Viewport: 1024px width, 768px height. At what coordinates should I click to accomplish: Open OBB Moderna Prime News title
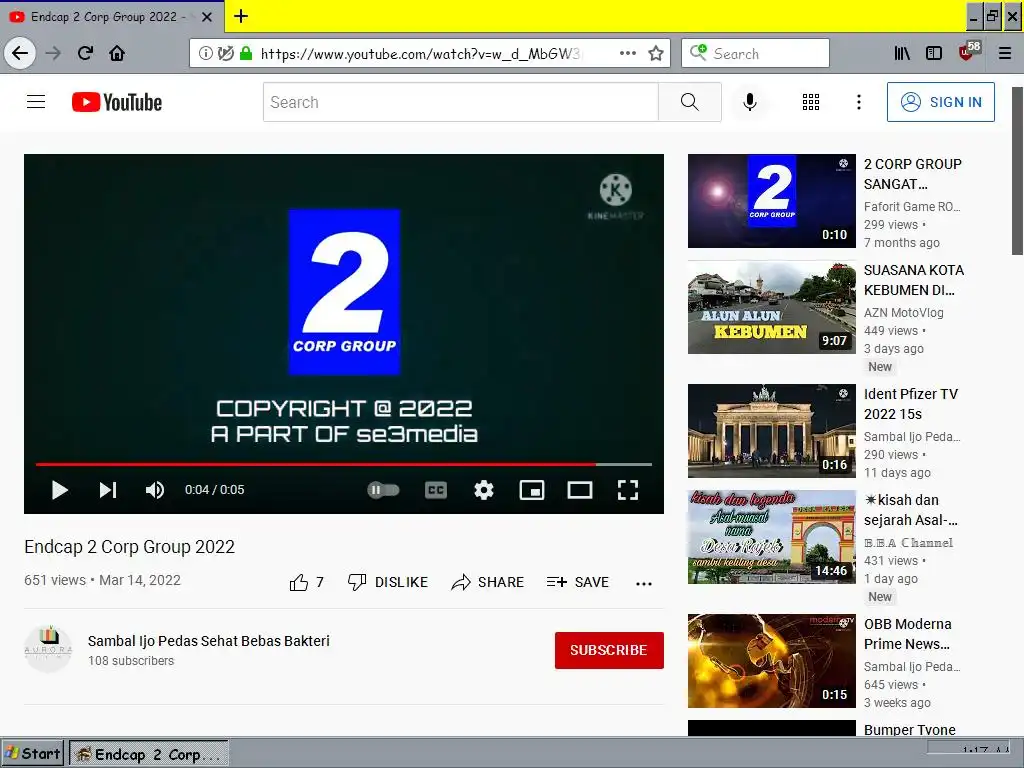click(907, 633)
